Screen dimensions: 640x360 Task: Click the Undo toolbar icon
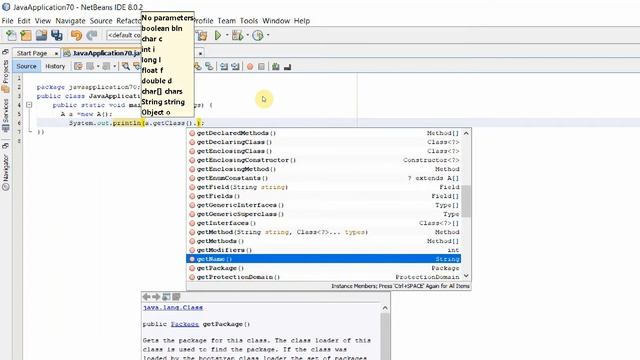pyautogui.click(x=76, y=36)
